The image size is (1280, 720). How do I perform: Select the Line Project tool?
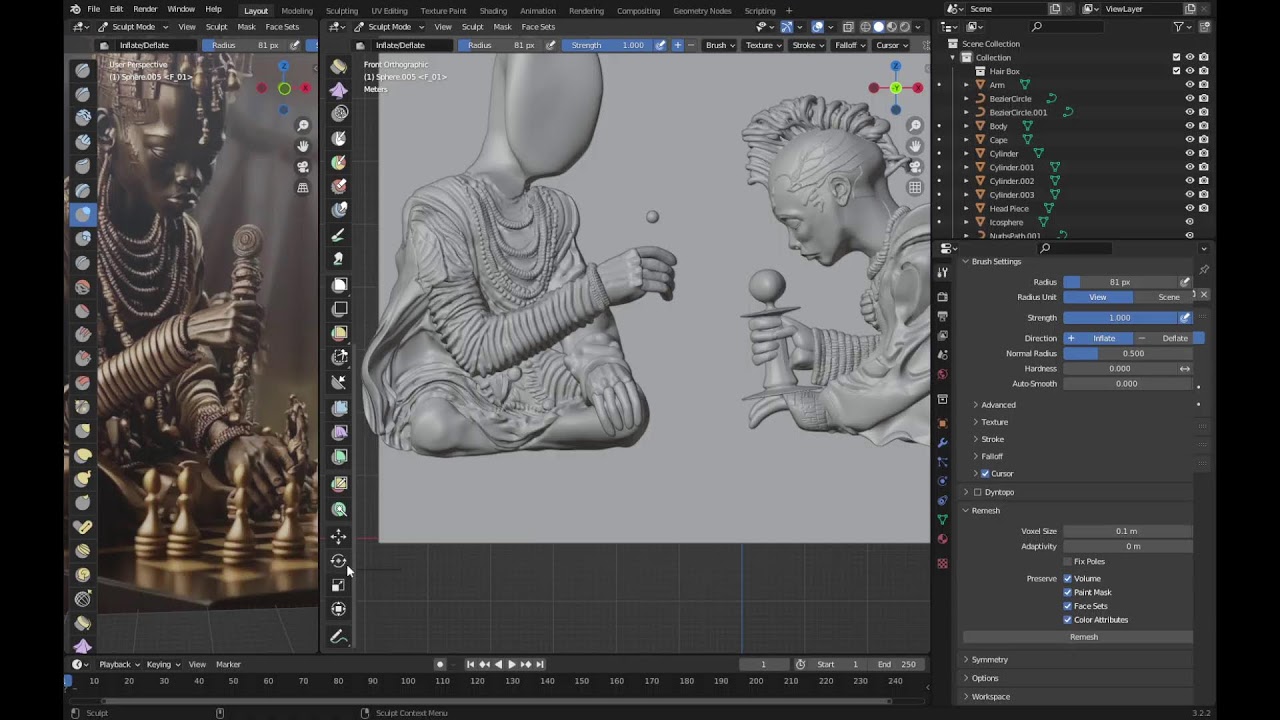[x=339, y=381]
